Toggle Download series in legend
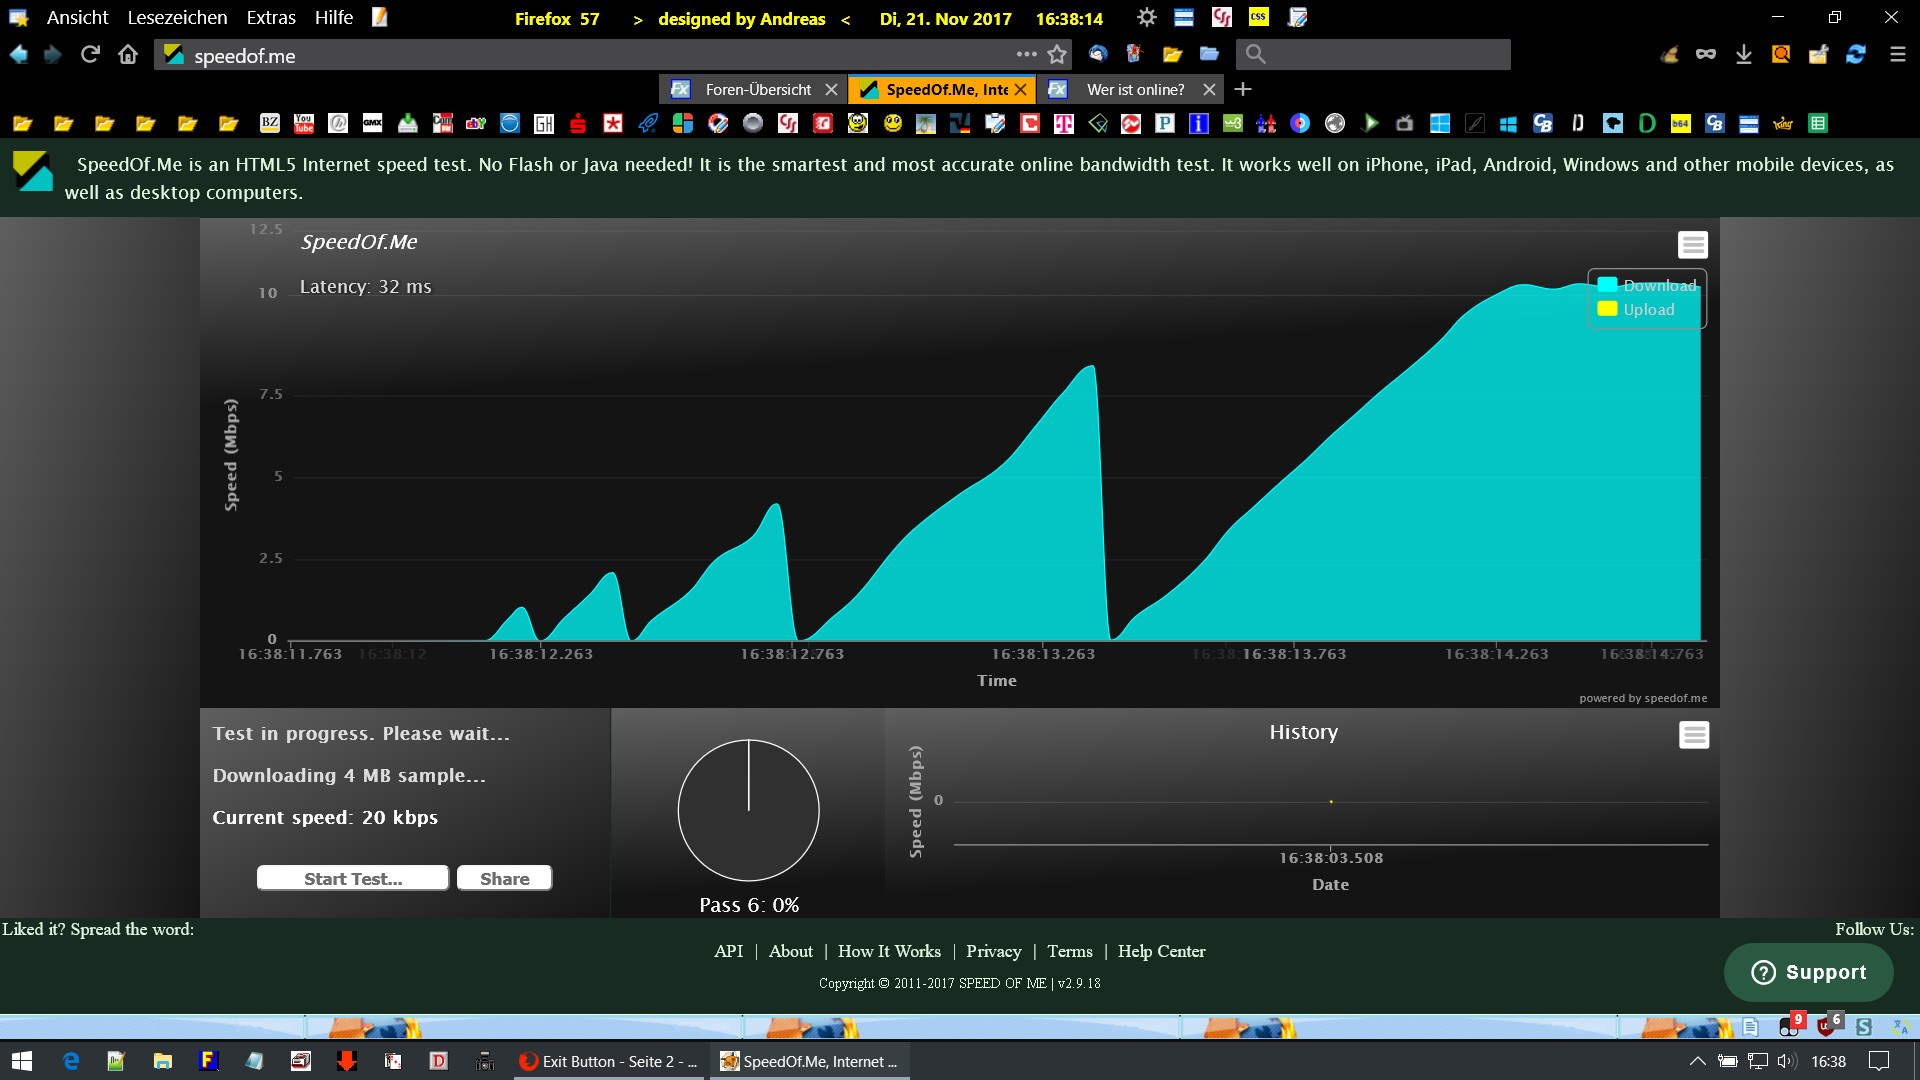Screen dimensions: 1920x1080 [x=1658, y=285]
